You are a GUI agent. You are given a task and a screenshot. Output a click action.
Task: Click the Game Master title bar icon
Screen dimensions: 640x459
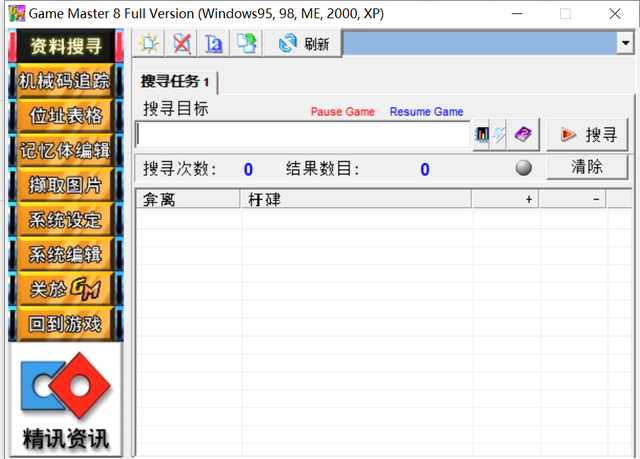tap(17, 14)
